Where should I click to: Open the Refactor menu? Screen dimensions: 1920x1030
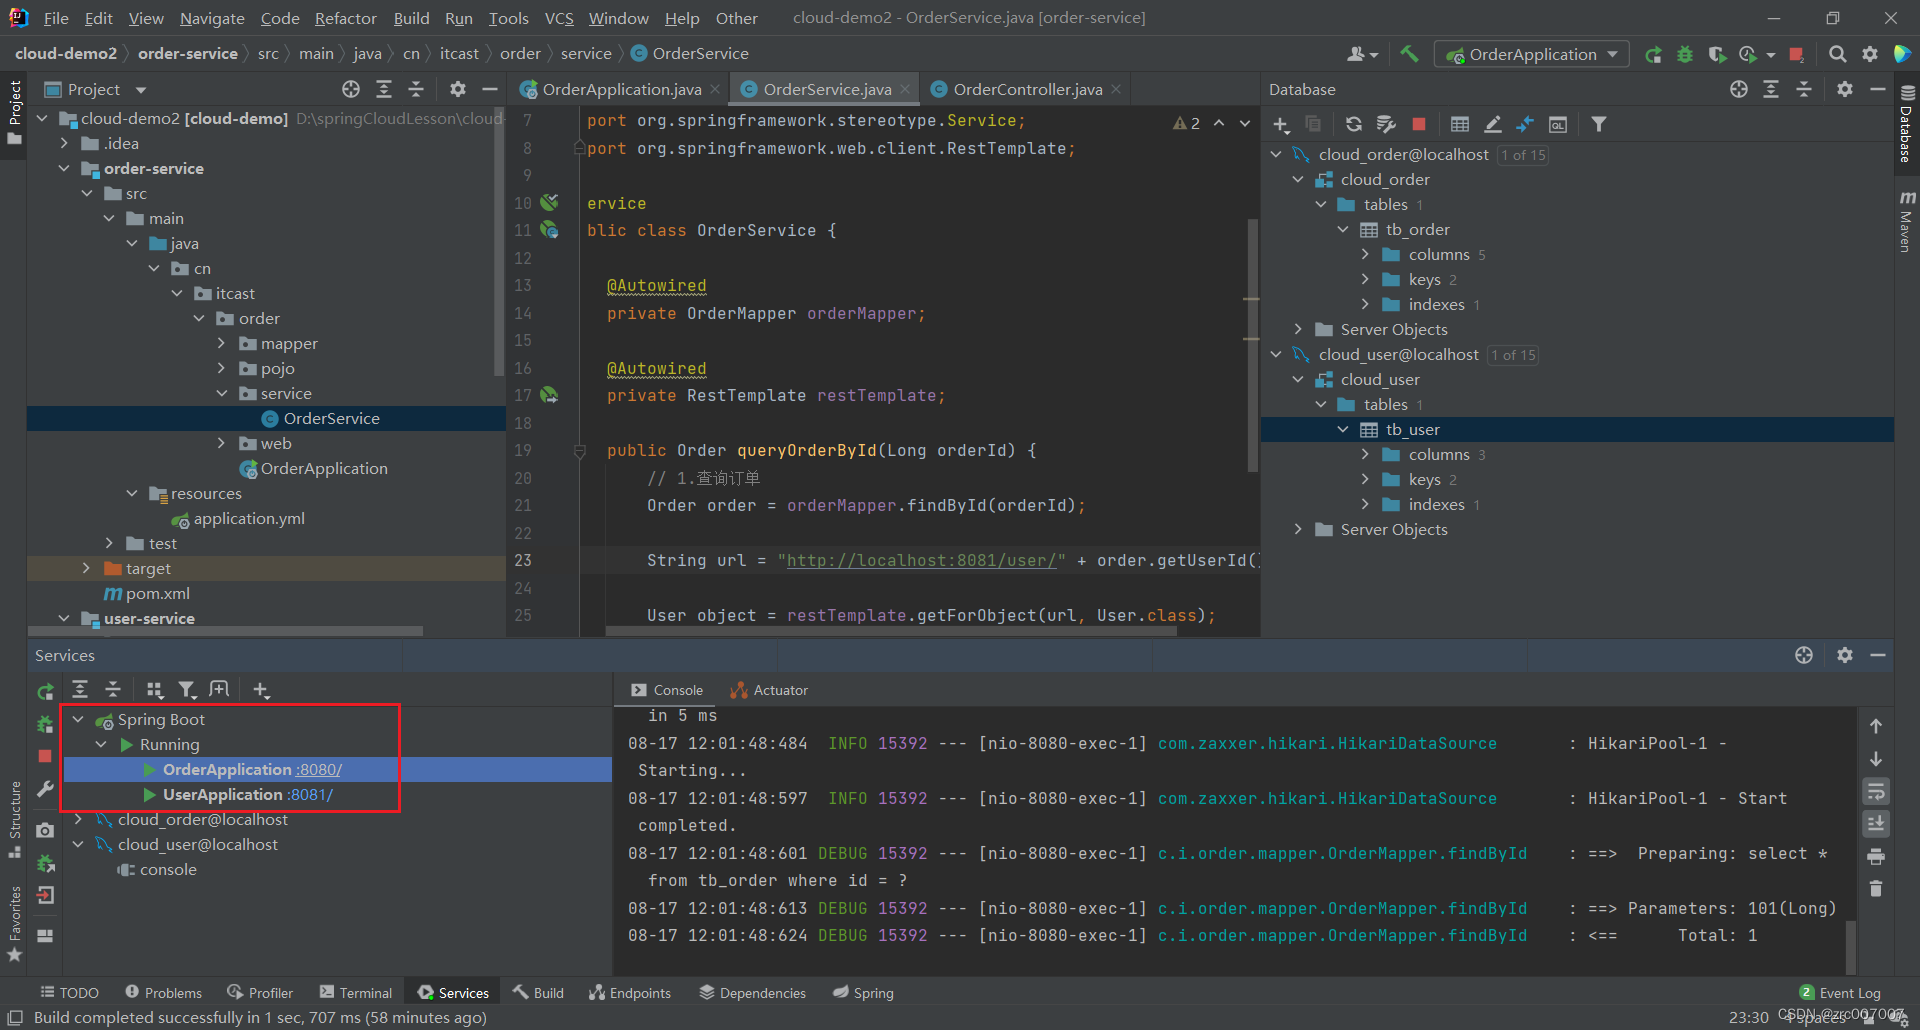[x=345, y=18]
